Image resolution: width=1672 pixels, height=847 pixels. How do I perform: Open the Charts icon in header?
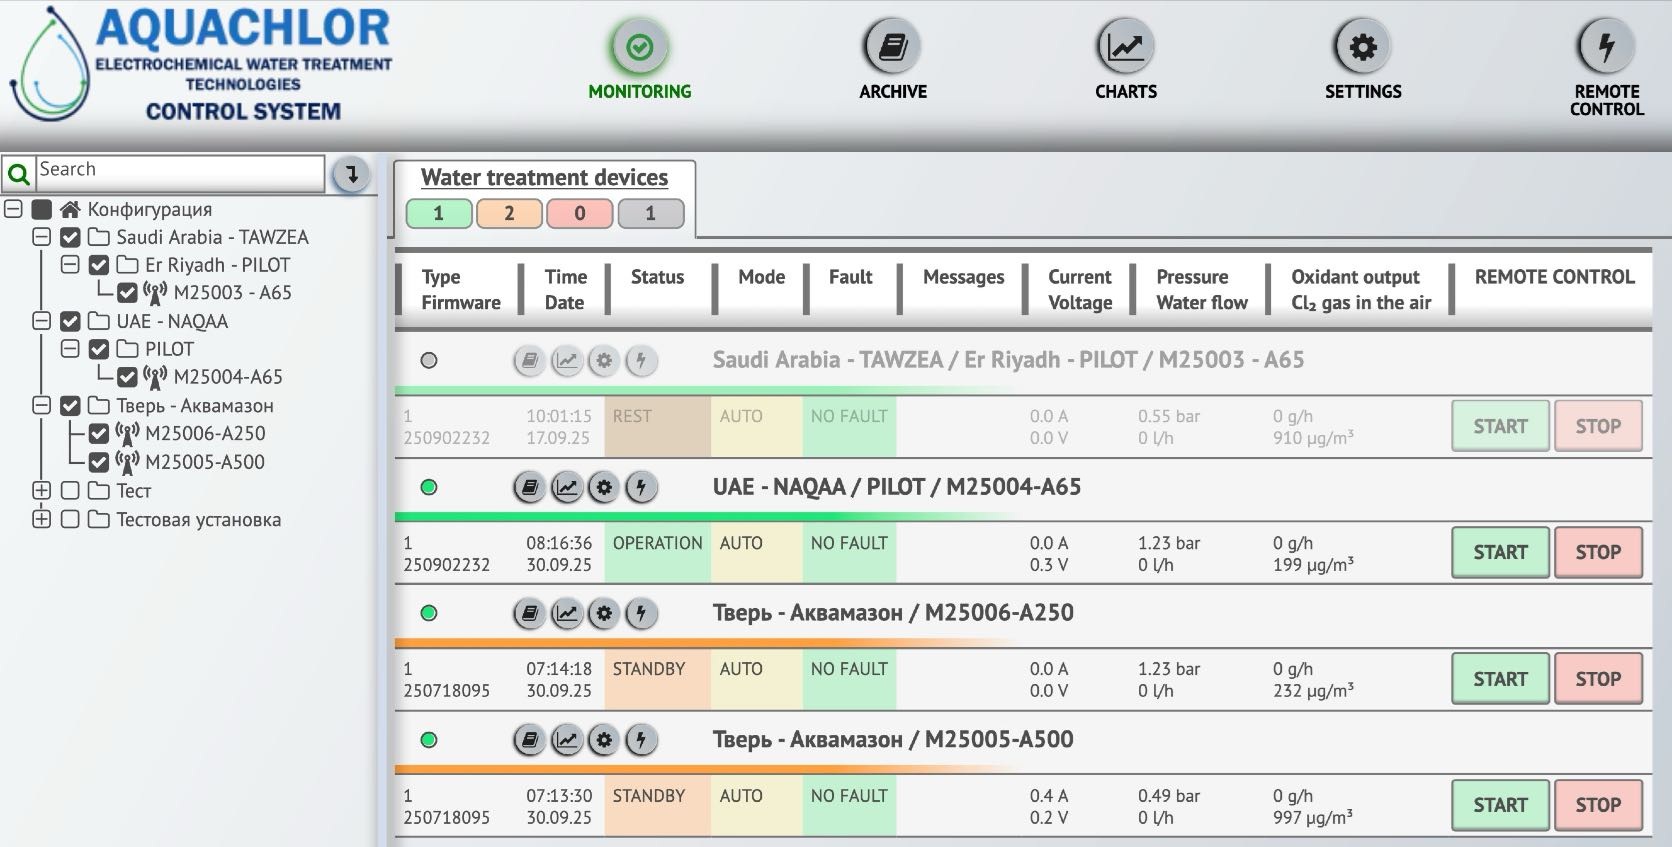click(x=1125, y=46)
